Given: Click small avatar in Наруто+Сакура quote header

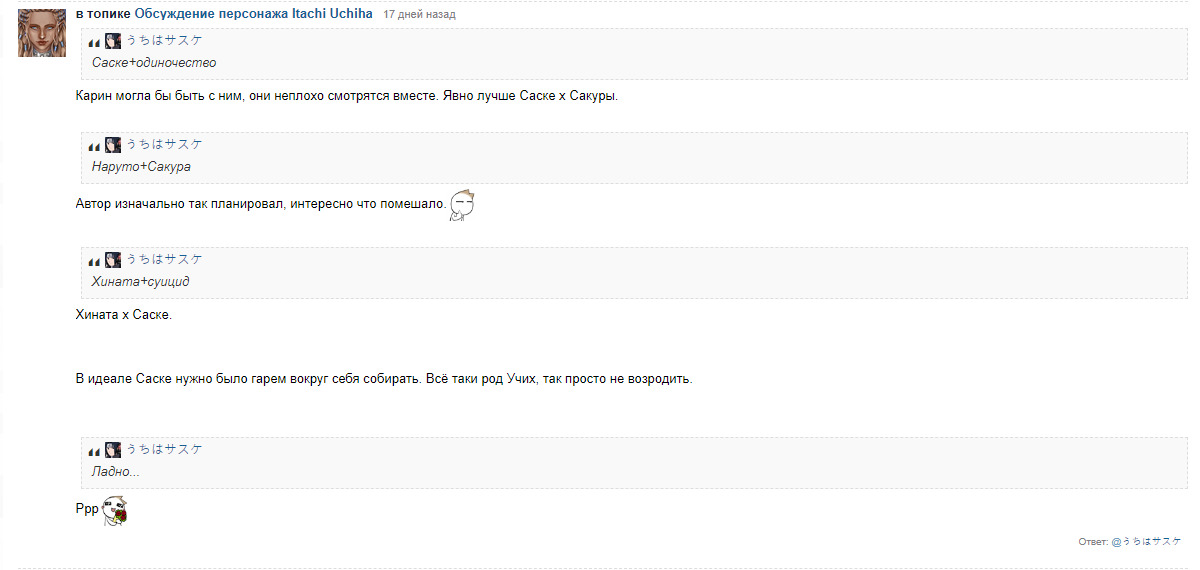Looking at the screenshot, I should point(113,145).
